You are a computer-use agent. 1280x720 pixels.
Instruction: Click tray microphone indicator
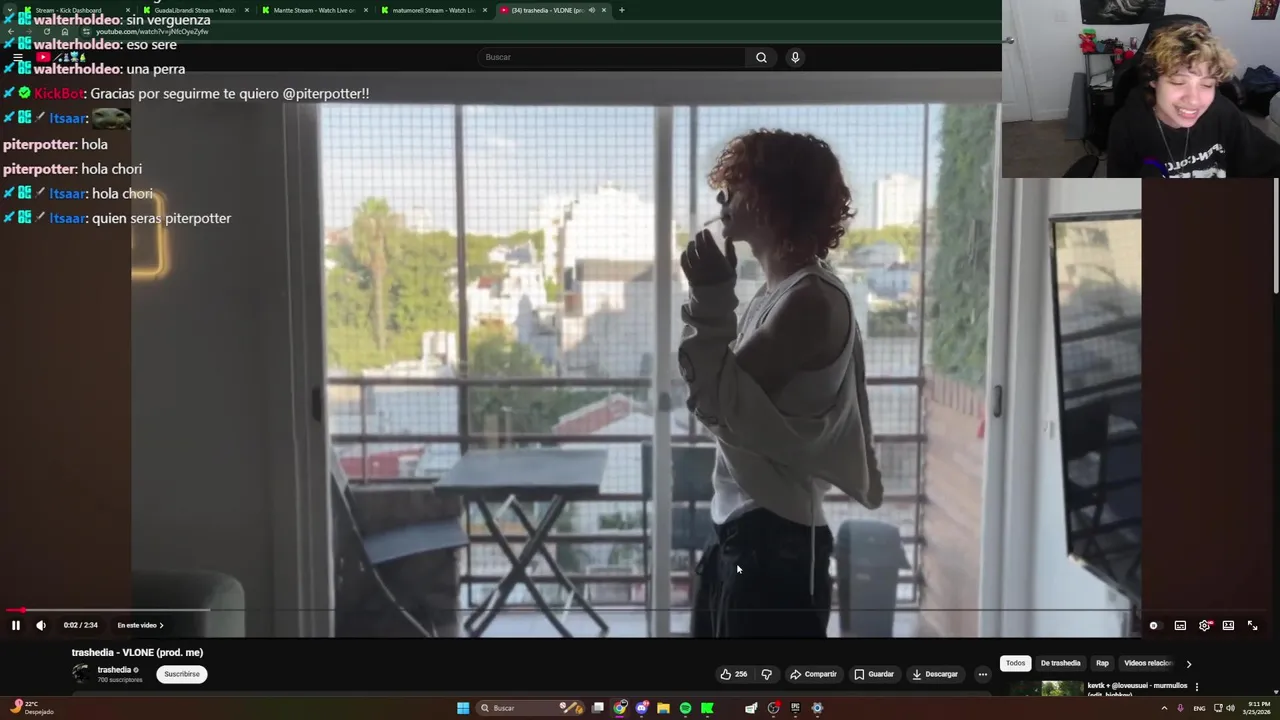click(x=1180, y=708)
